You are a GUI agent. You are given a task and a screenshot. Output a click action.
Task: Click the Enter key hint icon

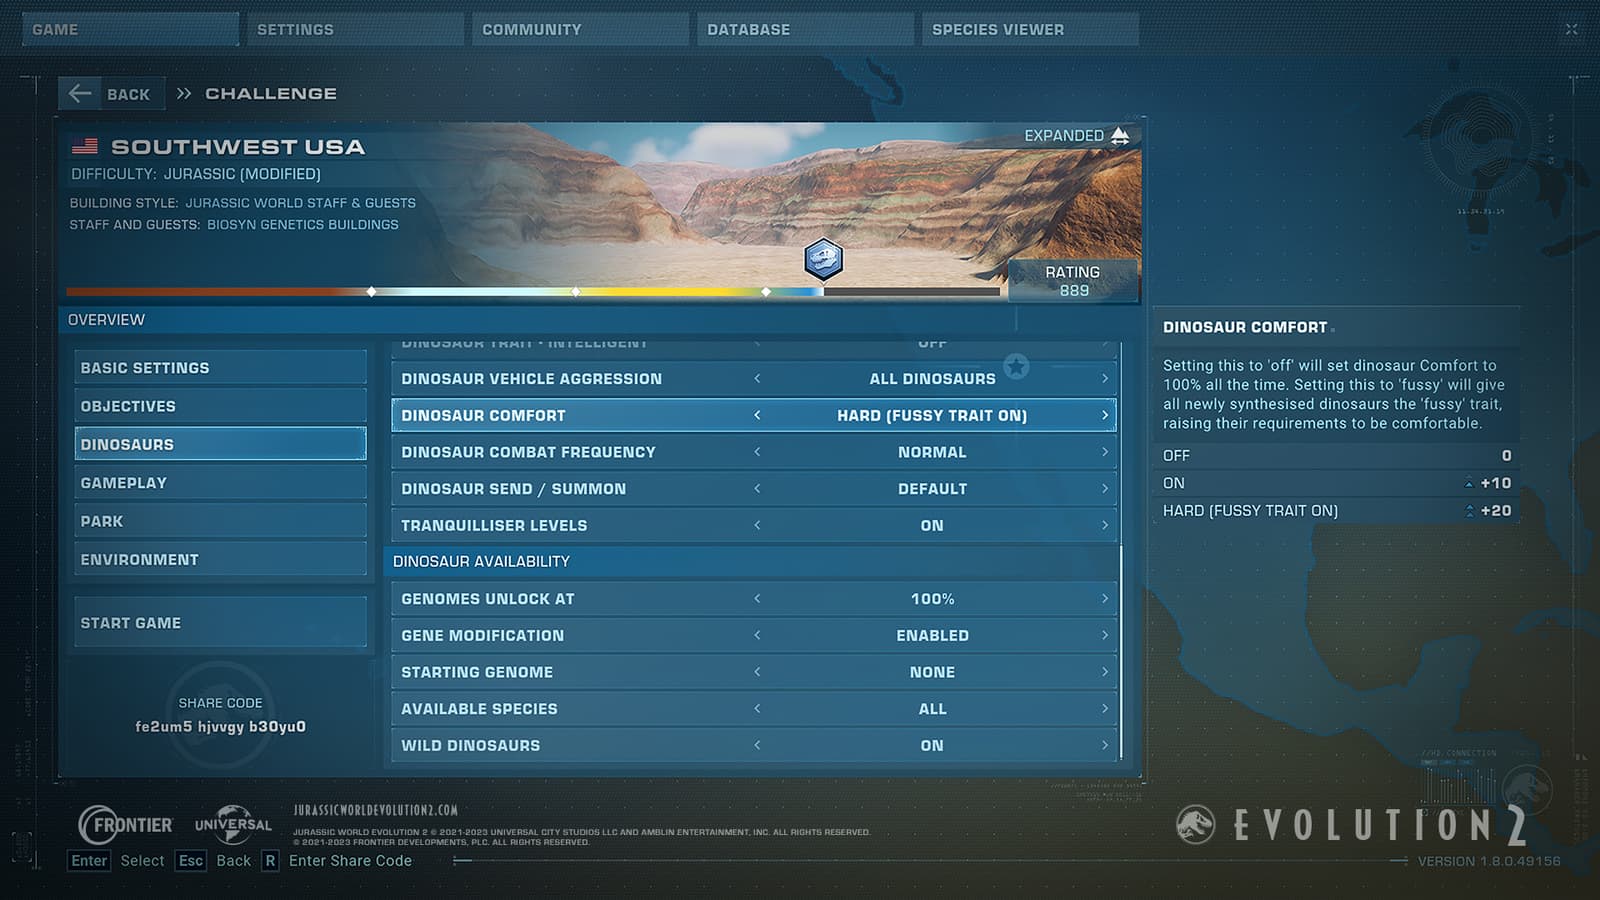click(89, 861)
